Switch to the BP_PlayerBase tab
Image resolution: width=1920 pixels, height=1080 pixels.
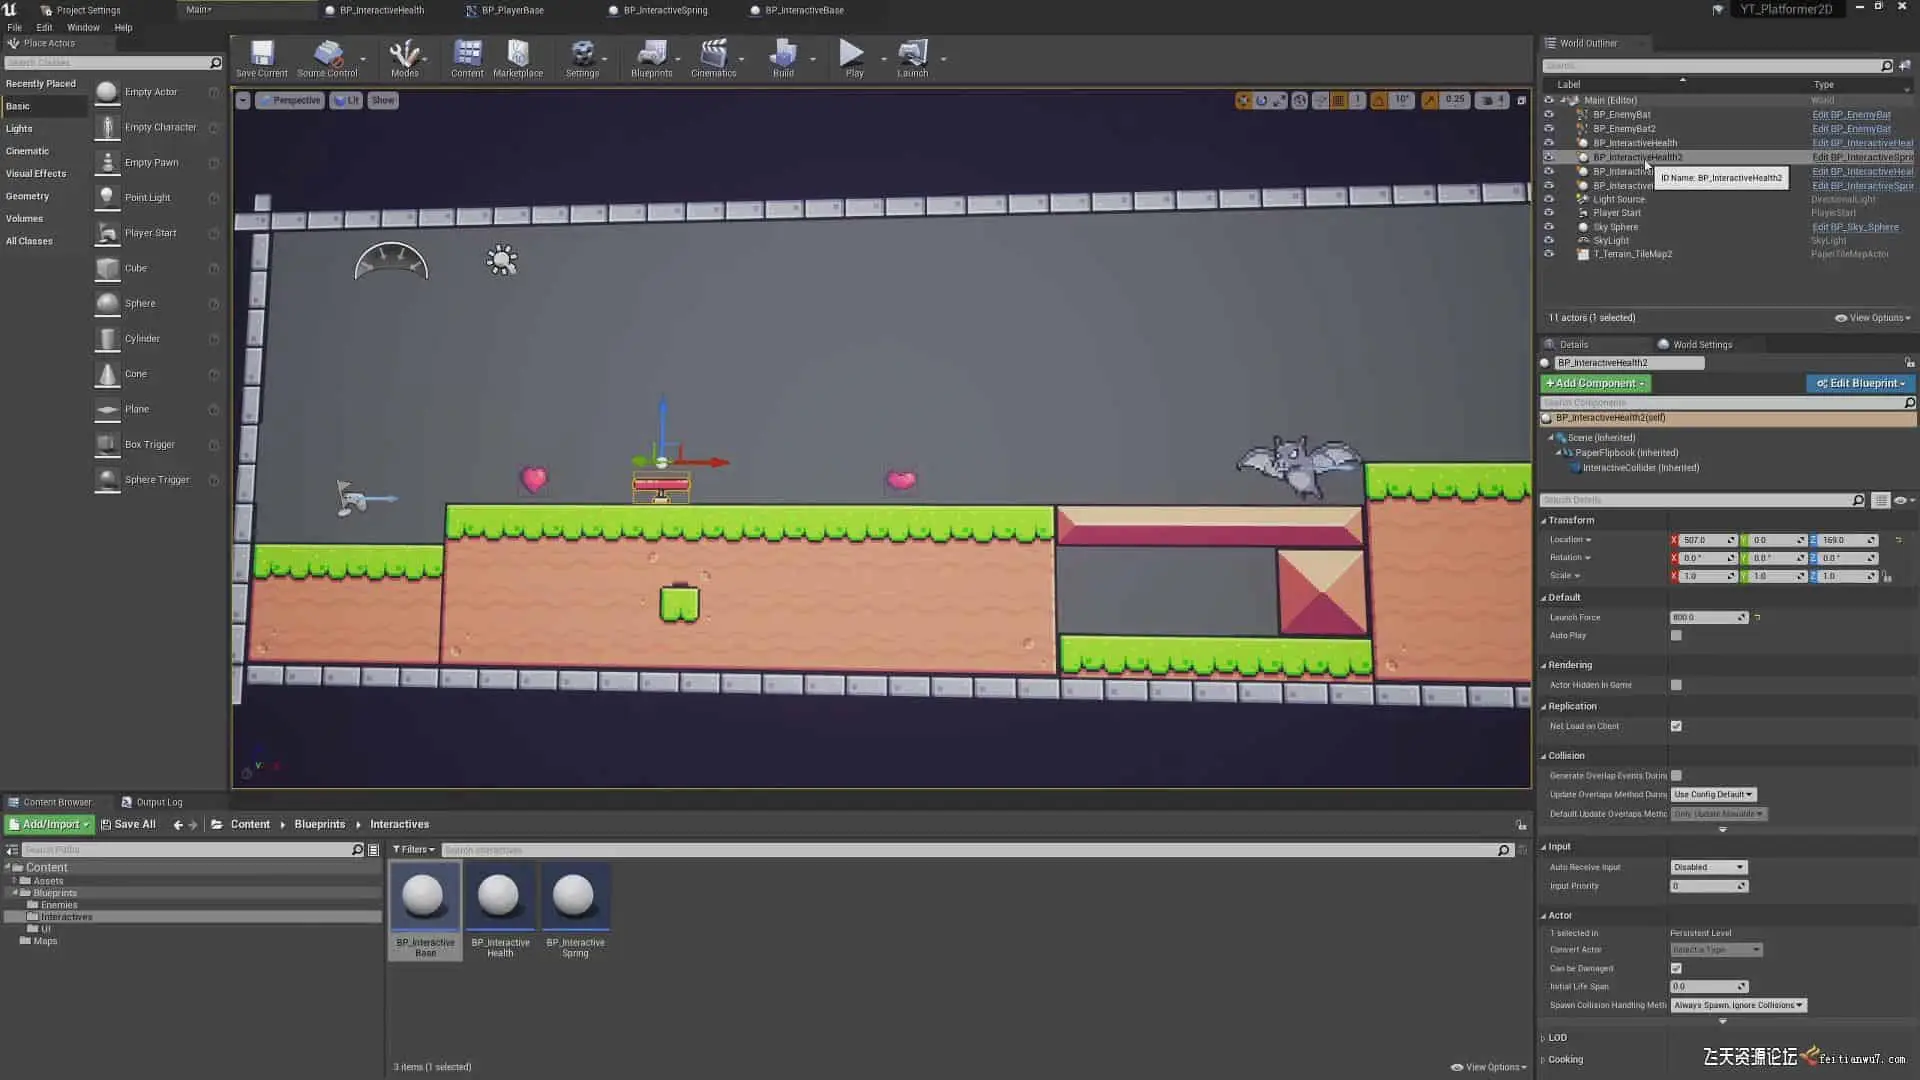click(x=512, y=10)
